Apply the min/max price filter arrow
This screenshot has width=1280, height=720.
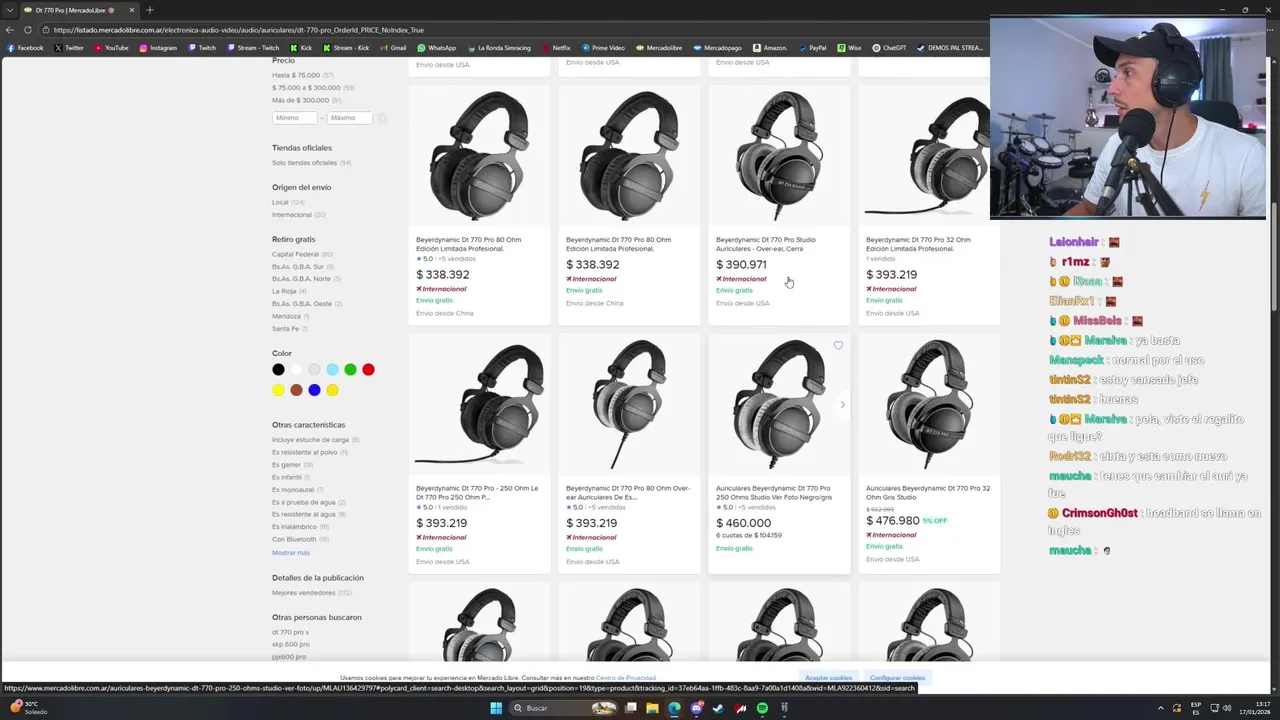[382, 118]
